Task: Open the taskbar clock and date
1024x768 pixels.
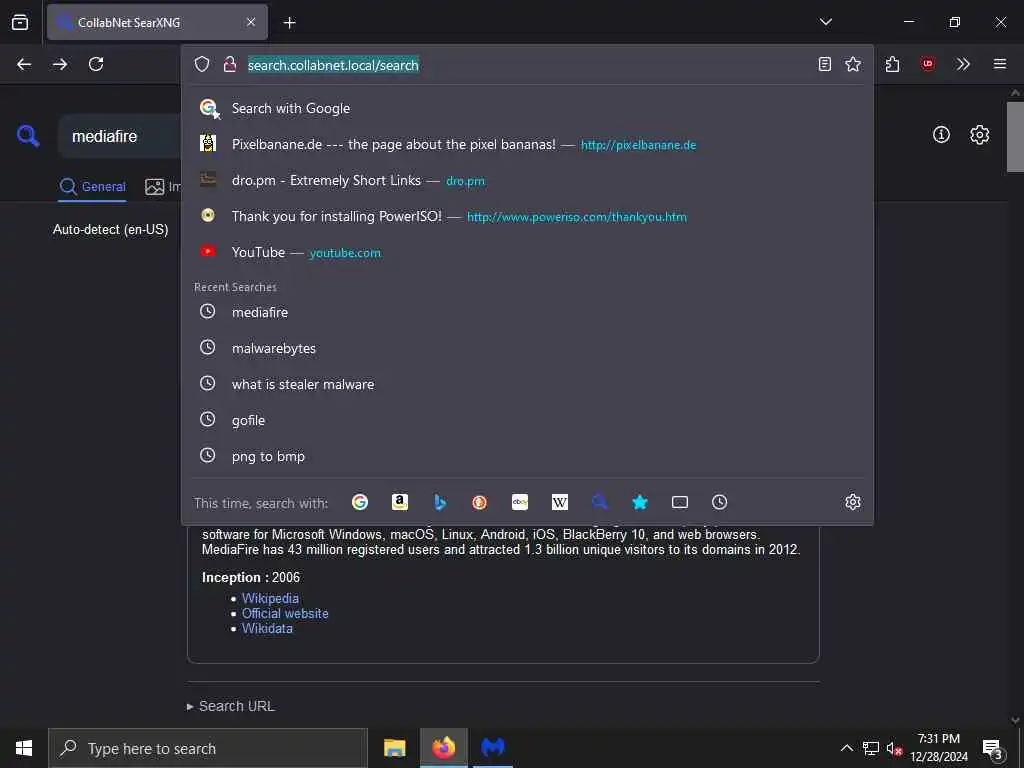Action: 938,748
